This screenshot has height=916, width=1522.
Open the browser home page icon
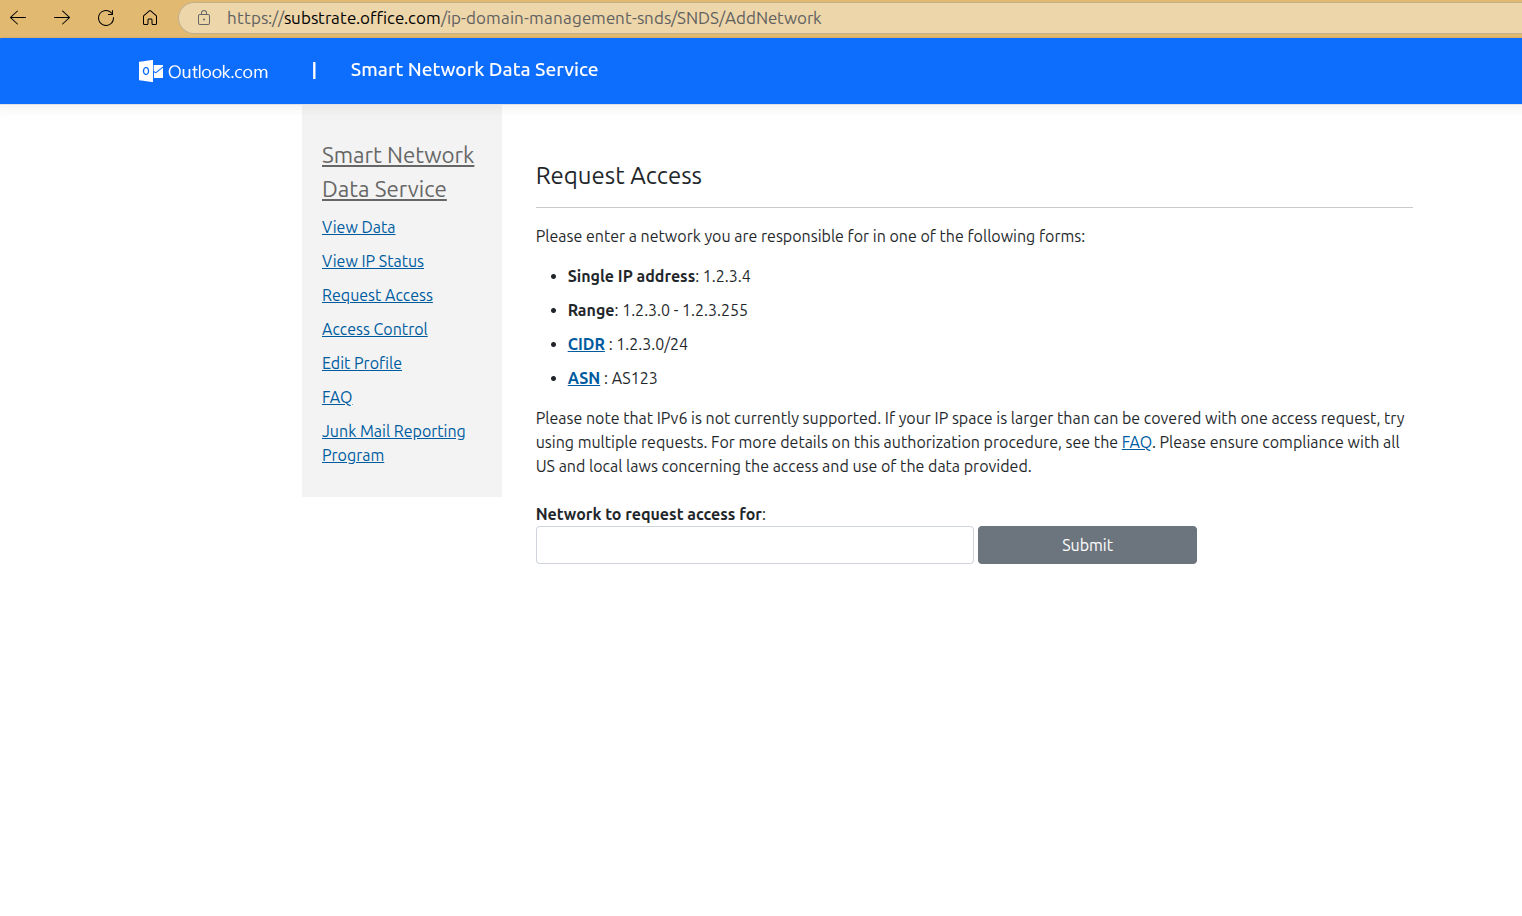(x=150, y=18)
